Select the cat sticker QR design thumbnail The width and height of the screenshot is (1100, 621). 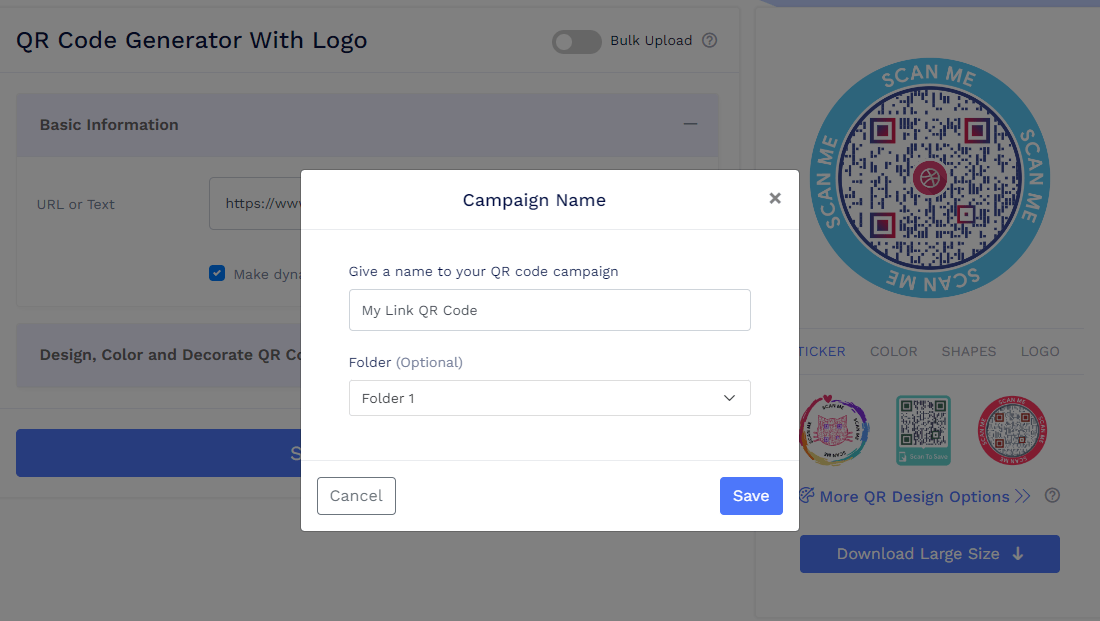tap(834, 430)
